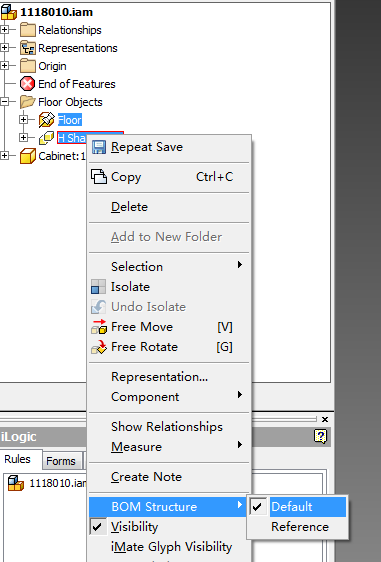The image size is (381, 562).
Task: Open the Component submenu
Action: point(169,396)
